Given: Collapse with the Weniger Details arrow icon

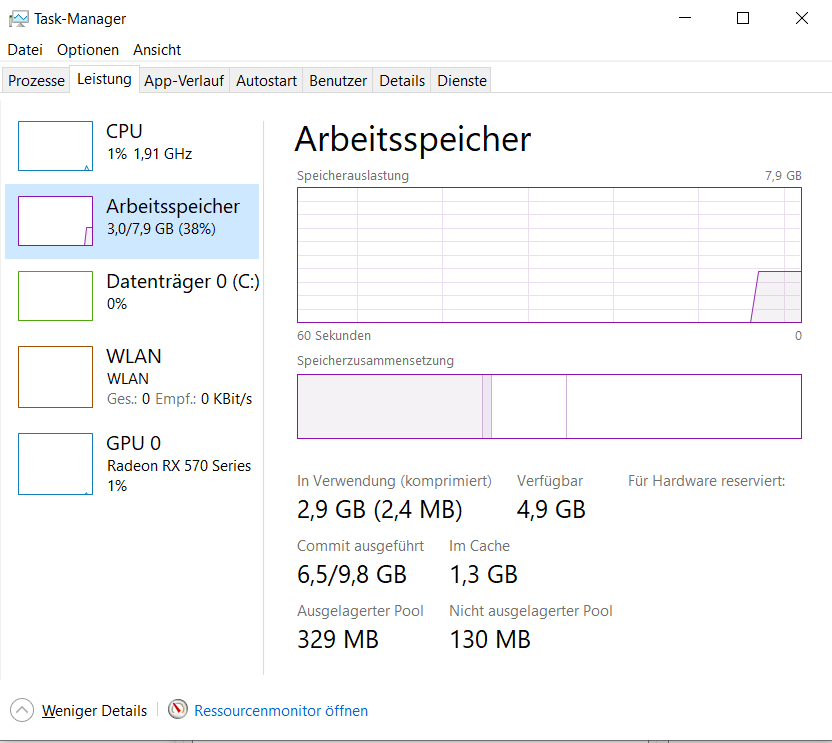Looking at the screenshot, I should 22,710.
